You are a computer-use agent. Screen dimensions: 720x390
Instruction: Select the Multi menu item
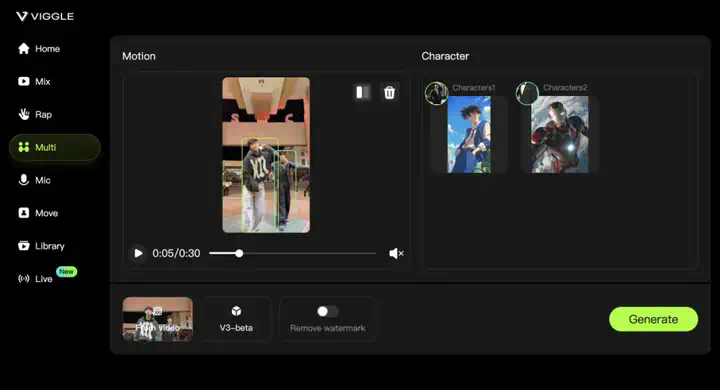[55, 147]
